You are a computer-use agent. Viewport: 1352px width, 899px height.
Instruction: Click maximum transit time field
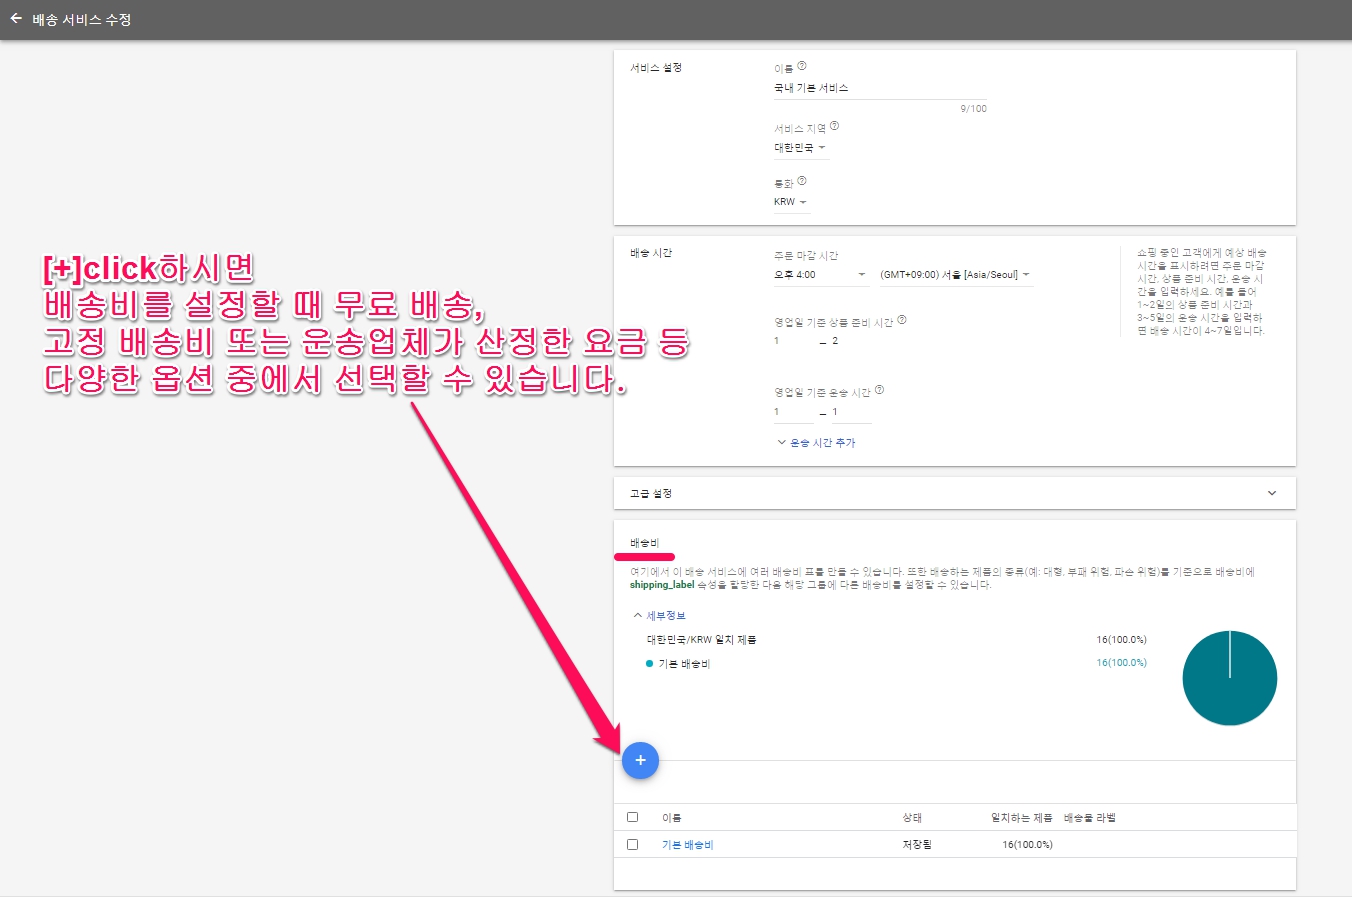[x=851, y=412]
